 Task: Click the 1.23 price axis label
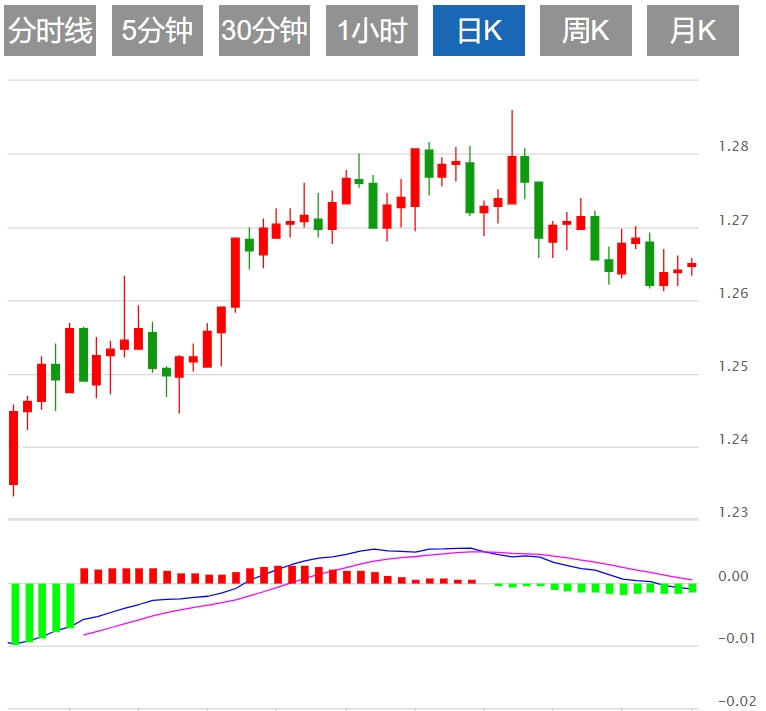(733, 512)
